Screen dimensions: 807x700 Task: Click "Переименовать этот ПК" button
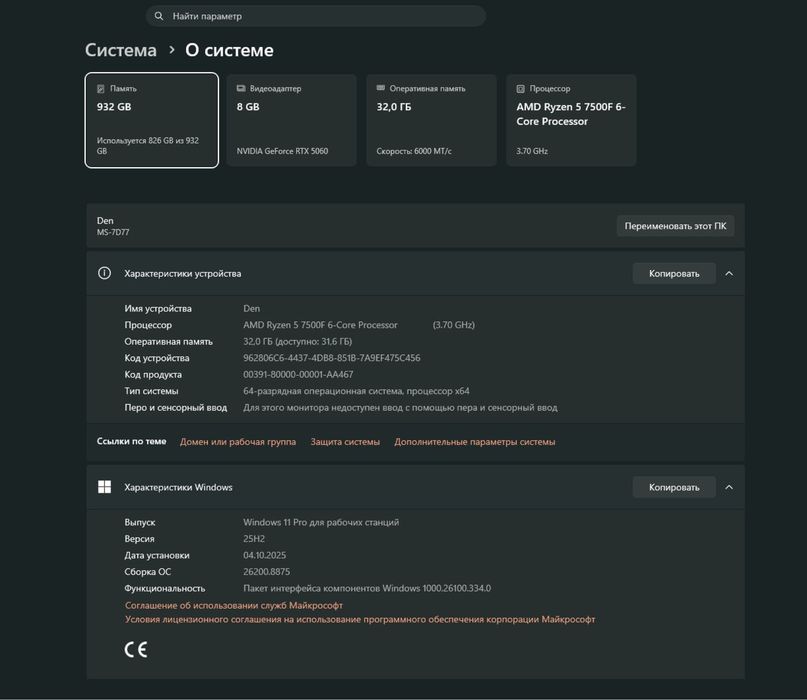click(x=675, y=226)
